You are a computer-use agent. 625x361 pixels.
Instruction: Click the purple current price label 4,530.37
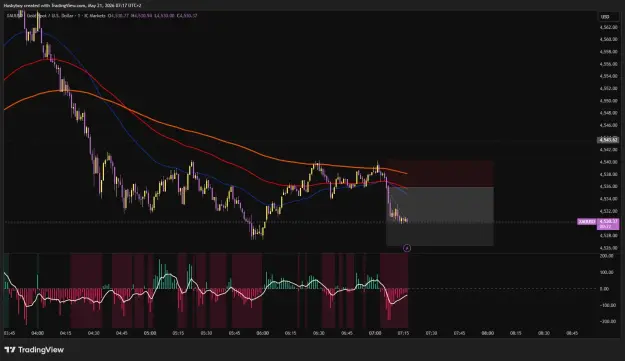[x=608, y=224]
